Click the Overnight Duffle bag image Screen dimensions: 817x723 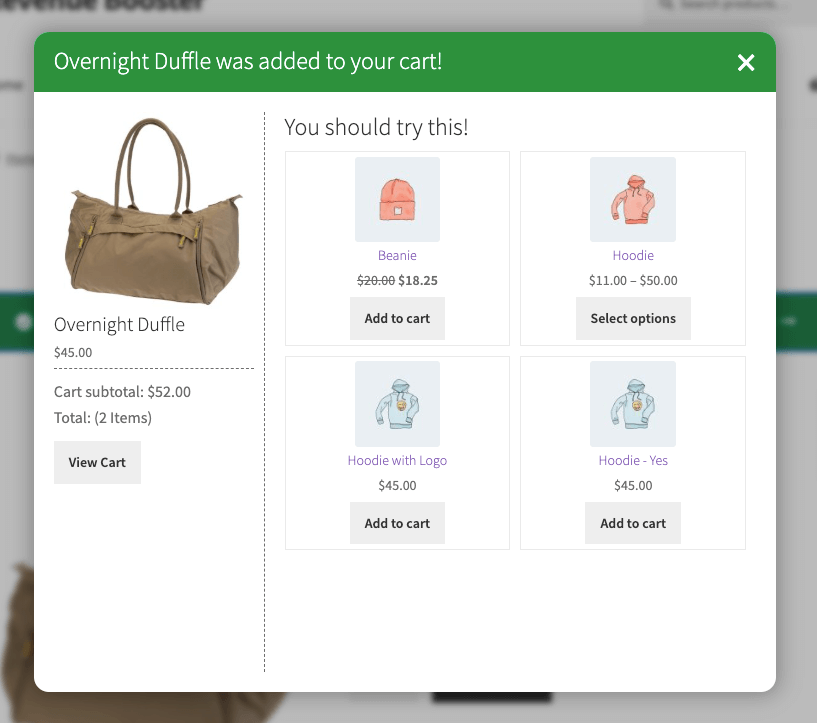coord(154,211)
